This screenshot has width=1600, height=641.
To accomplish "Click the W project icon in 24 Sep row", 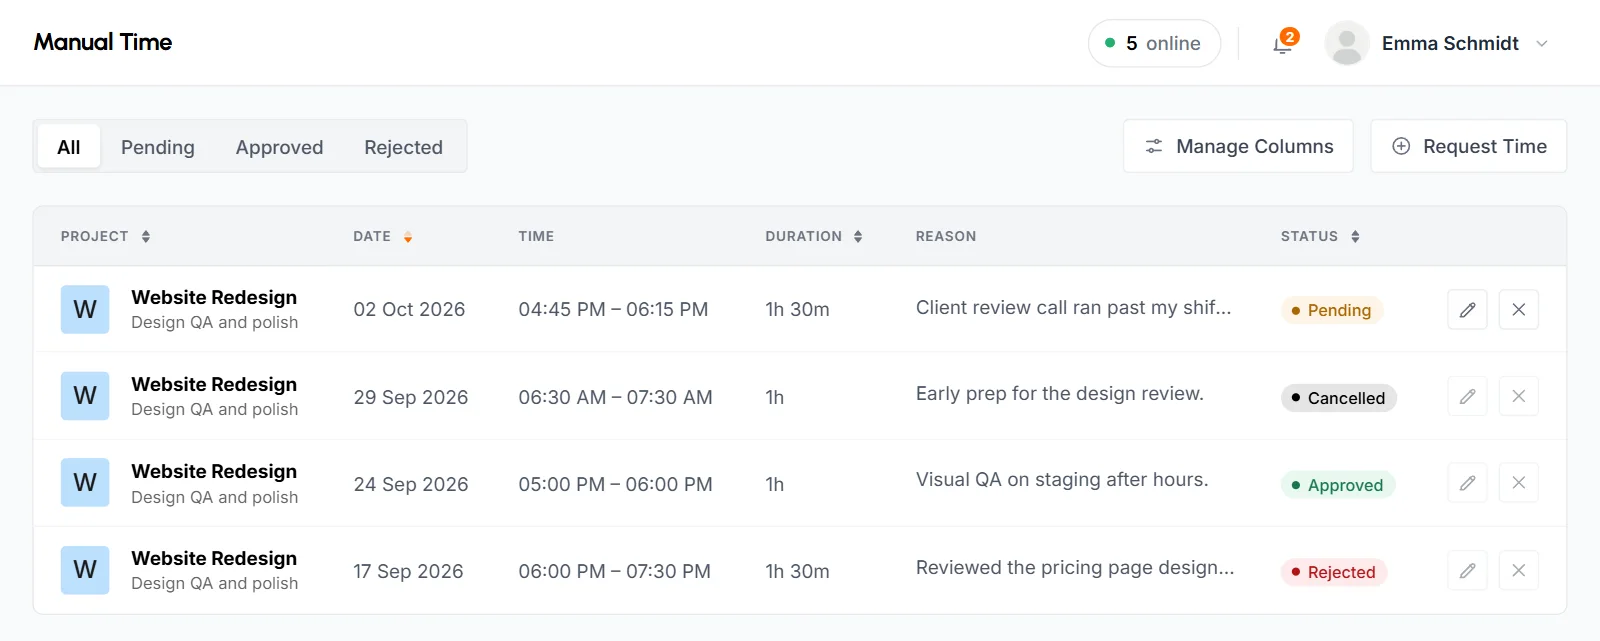I will coord(85,483).
